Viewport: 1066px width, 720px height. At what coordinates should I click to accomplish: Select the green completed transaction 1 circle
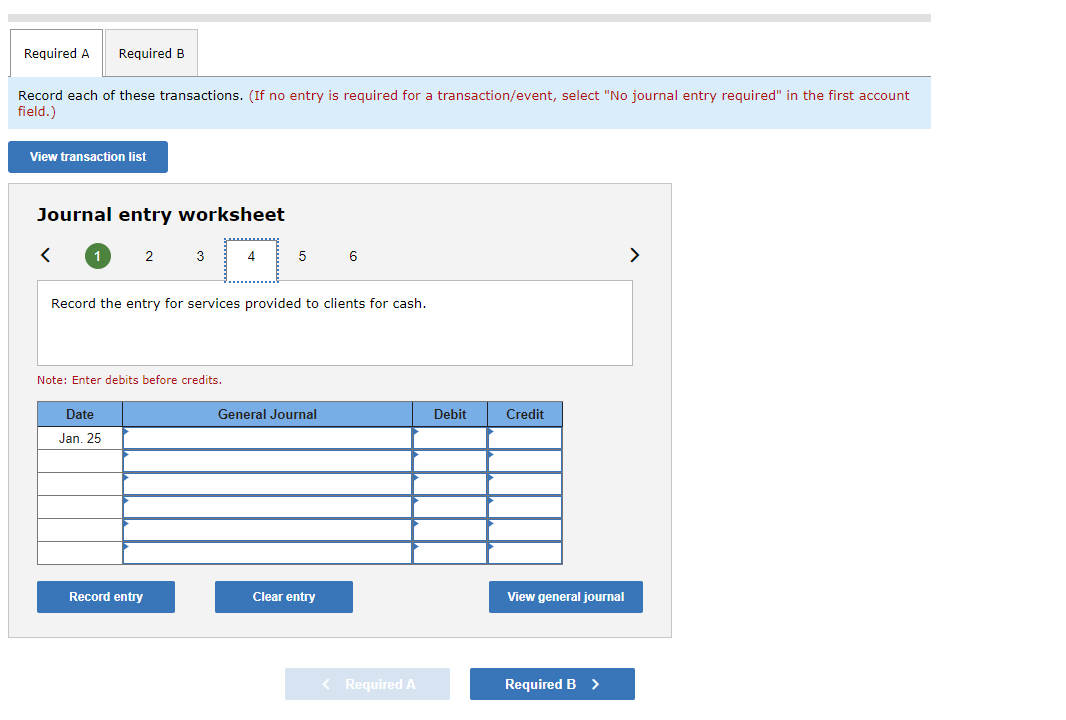[97, 255]
